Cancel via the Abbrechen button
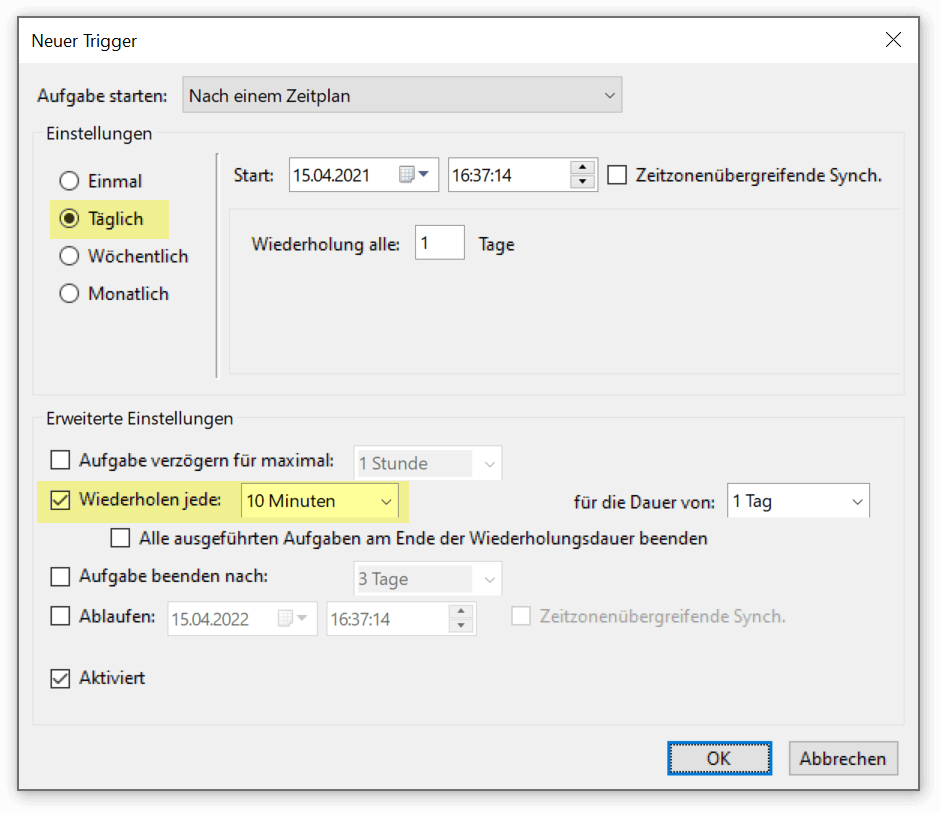 tap(843, 758)
